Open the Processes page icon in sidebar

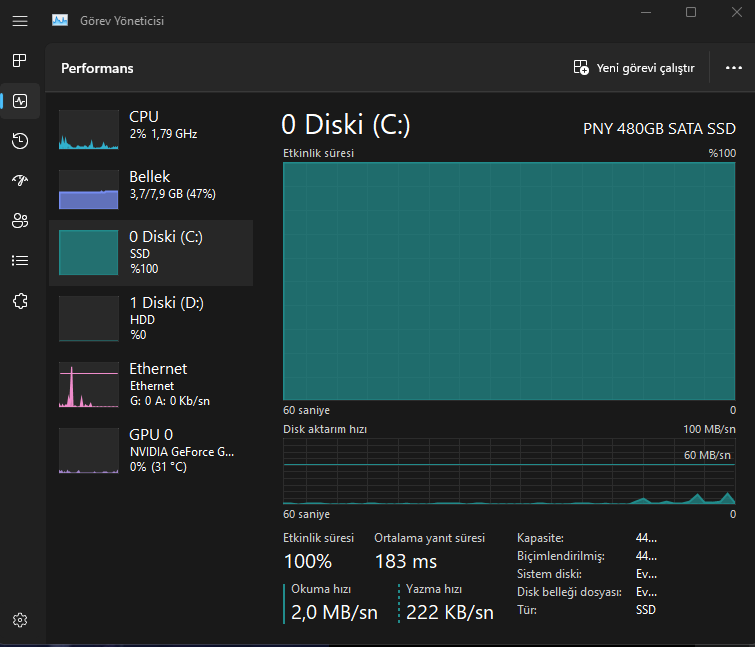tap(20, 61)
